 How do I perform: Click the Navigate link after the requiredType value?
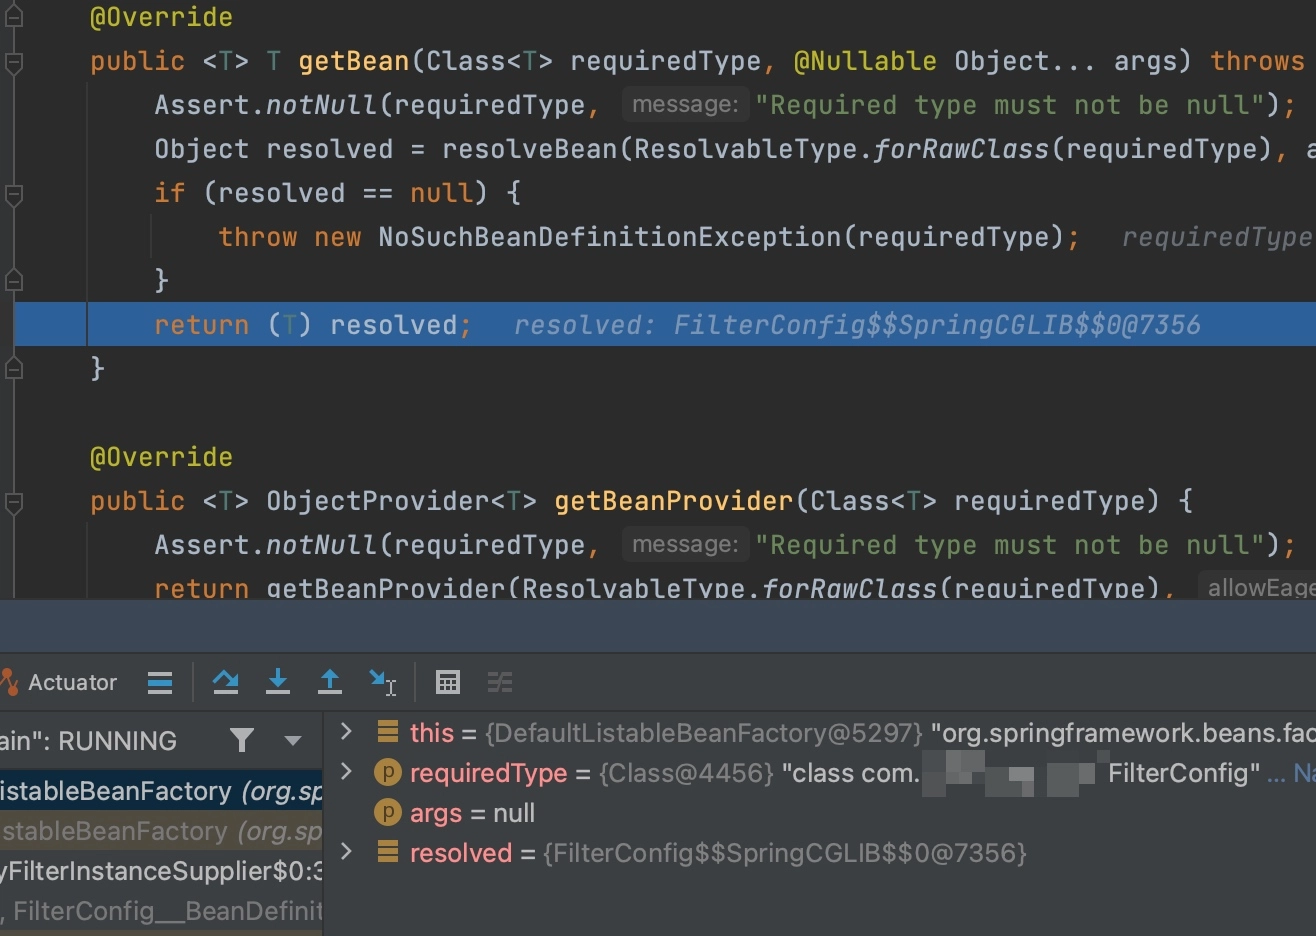(x=1305, y=774)
